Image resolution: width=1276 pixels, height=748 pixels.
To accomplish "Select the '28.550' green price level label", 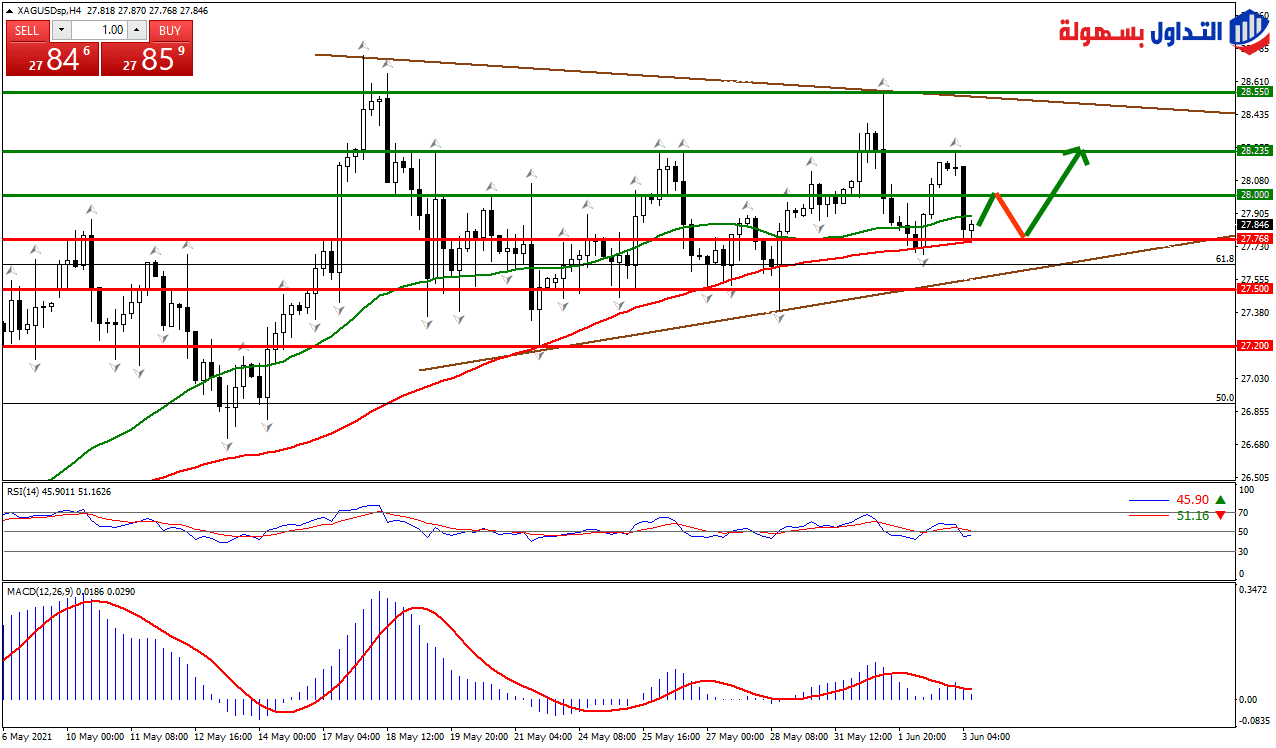I will pyautogui.click(x=1254, y=91).
